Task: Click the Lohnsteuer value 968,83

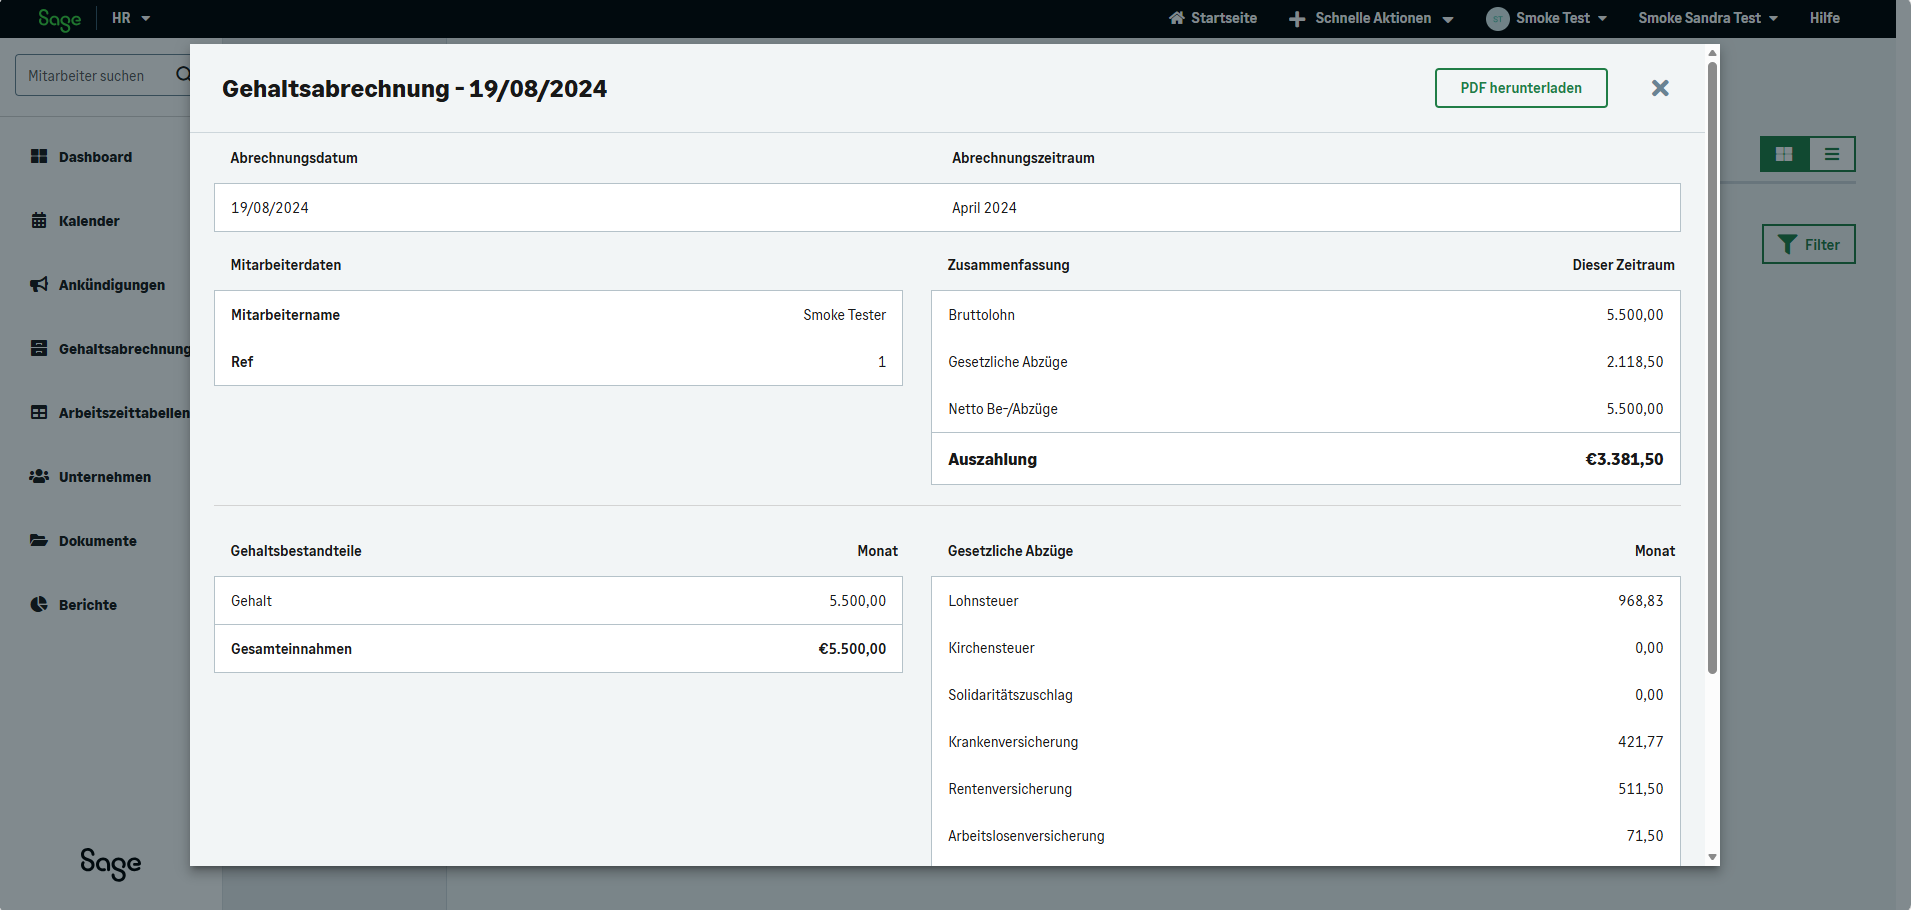Action: tap(1641, 601)
